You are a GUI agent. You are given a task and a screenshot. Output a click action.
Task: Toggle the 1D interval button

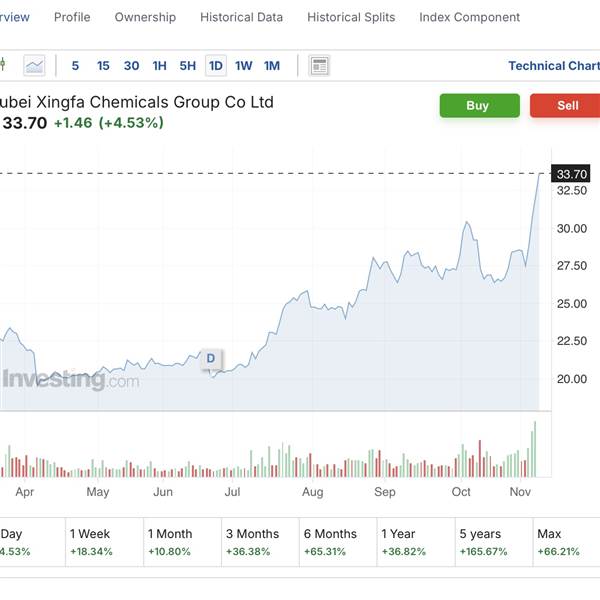[216, 66]
